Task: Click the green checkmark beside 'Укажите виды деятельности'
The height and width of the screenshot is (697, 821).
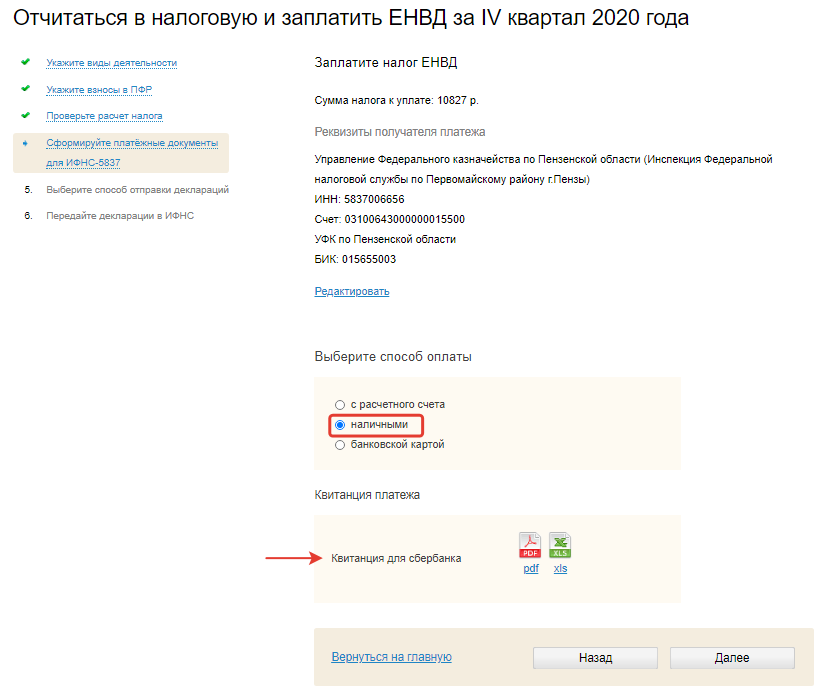Action: click(x=25, y=62)
